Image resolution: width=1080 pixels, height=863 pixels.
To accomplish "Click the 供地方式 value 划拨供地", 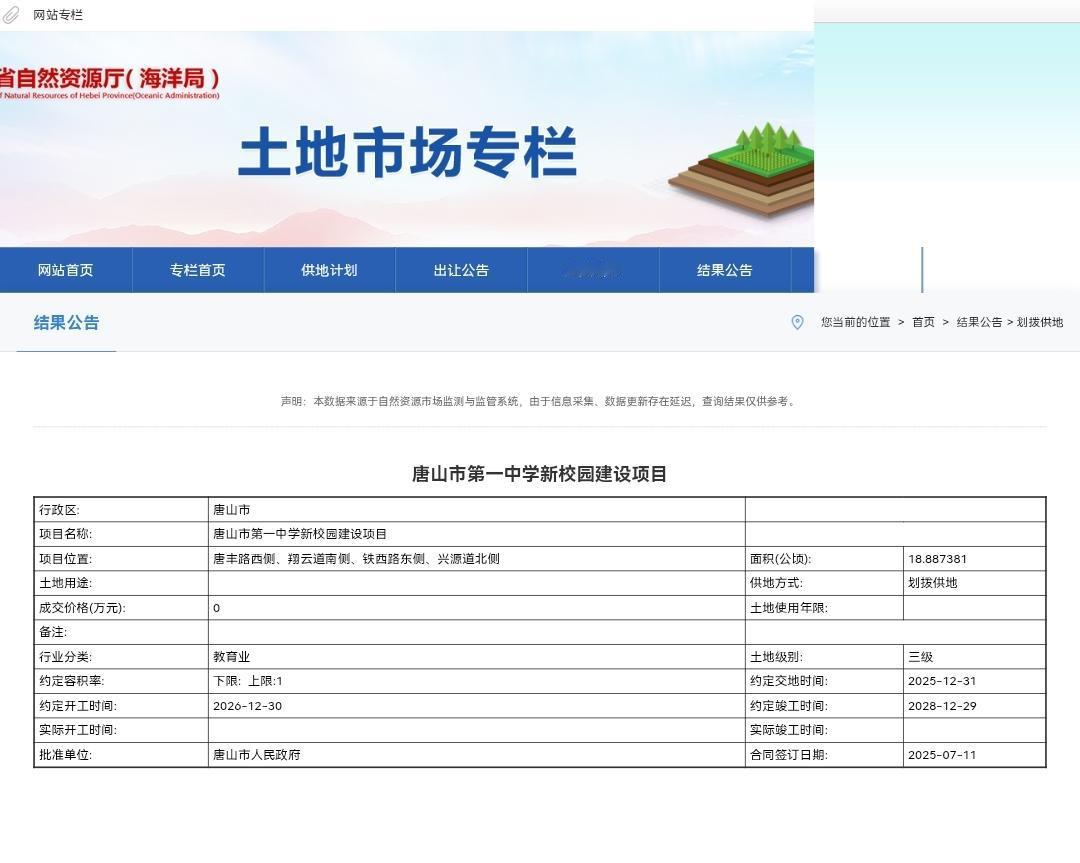I will pyautogui.click(x=933, y=583).
